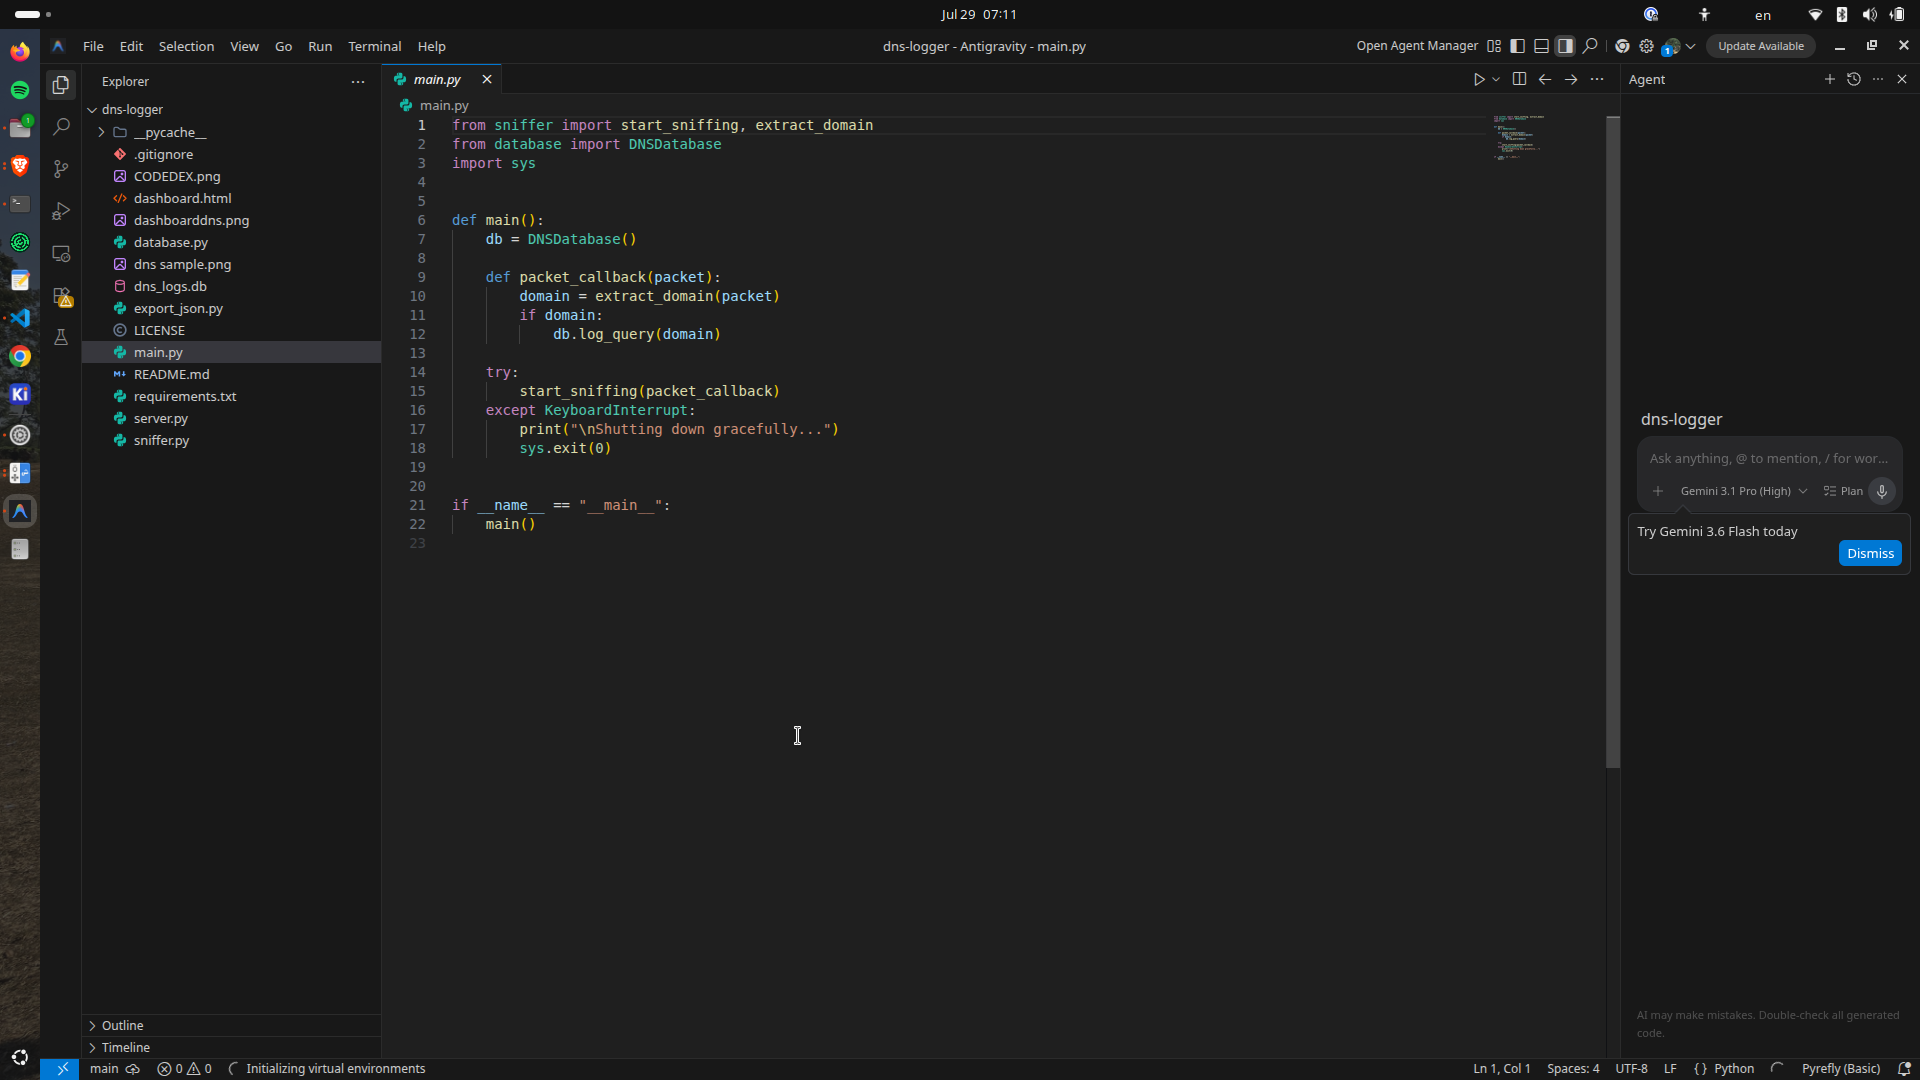The width and height of the screenshot is (1920, 1080).
Task: Open the Terminal menu
Action: 374,46
